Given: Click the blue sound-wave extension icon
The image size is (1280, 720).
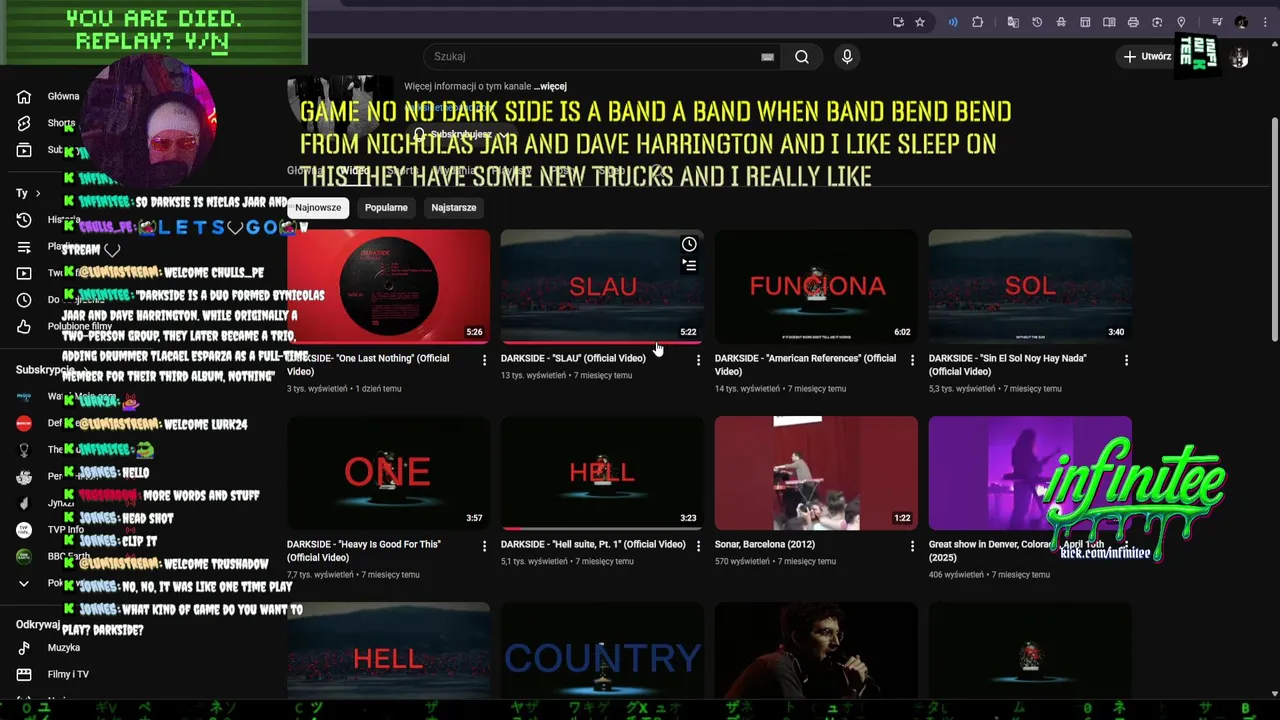Looking at the screenshot, I should click(x=953, y=22).
